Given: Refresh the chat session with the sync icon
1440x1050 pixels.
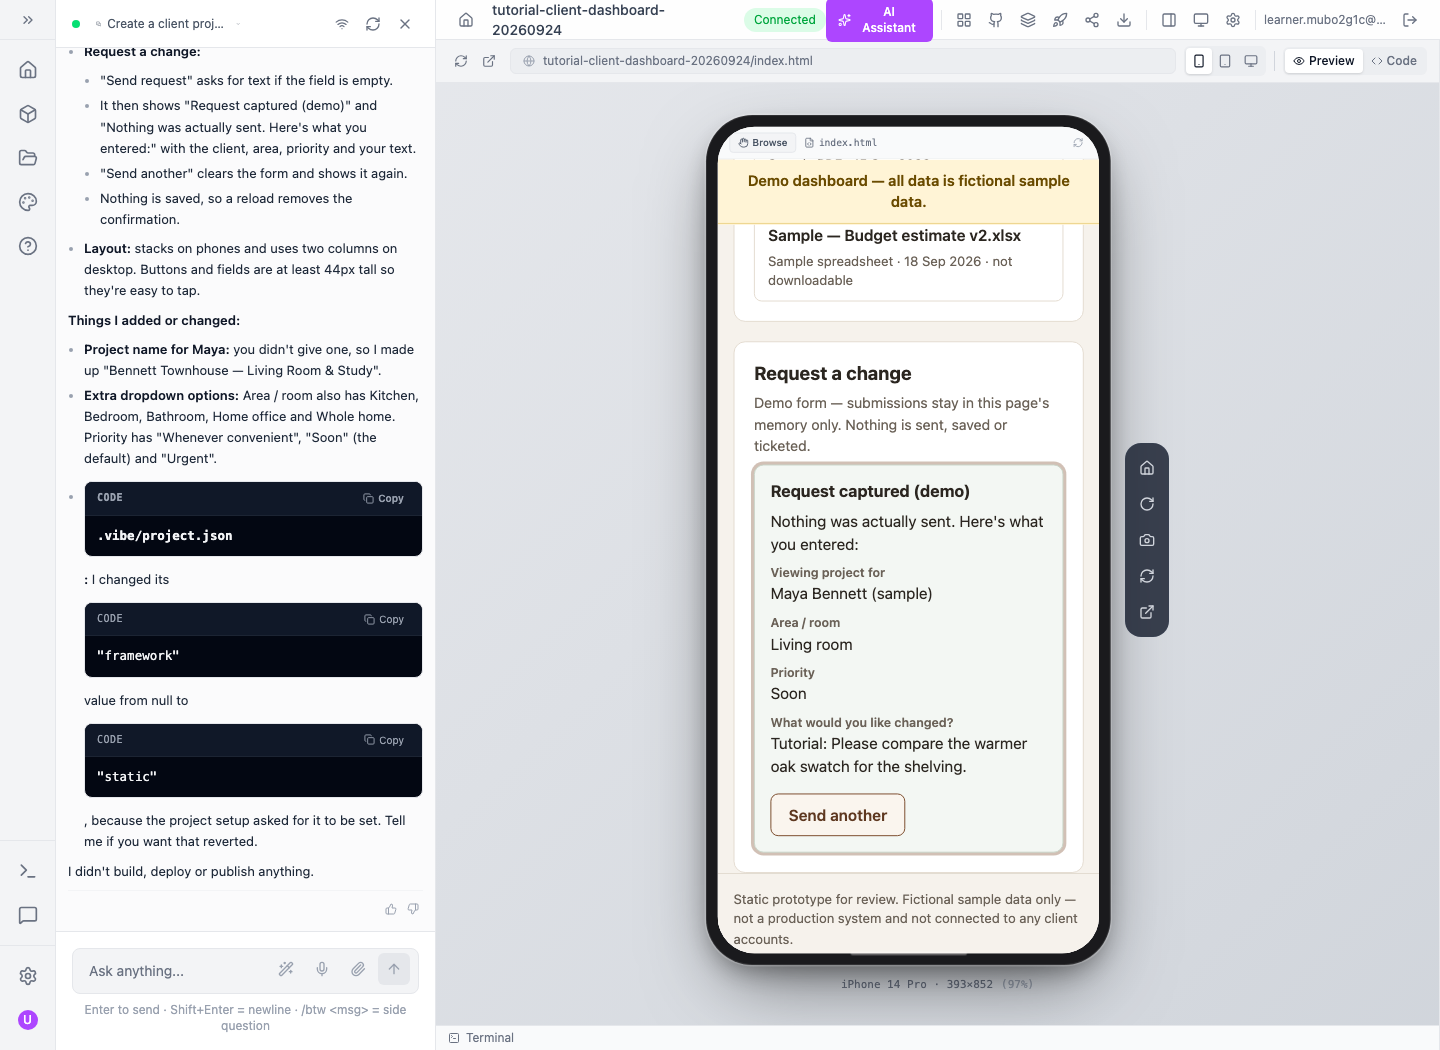Looking at the screenshot, I should 373,24.
